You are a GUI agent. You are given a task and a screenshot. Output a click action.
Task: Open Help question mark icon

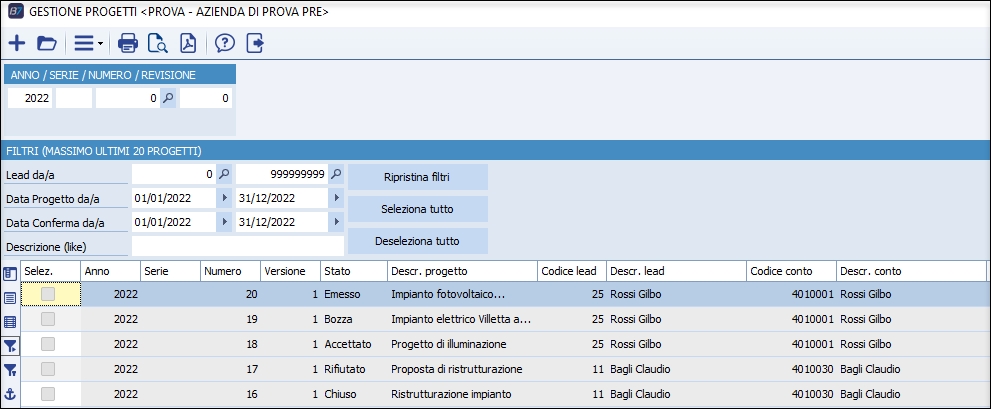click(x=224, y=43)
